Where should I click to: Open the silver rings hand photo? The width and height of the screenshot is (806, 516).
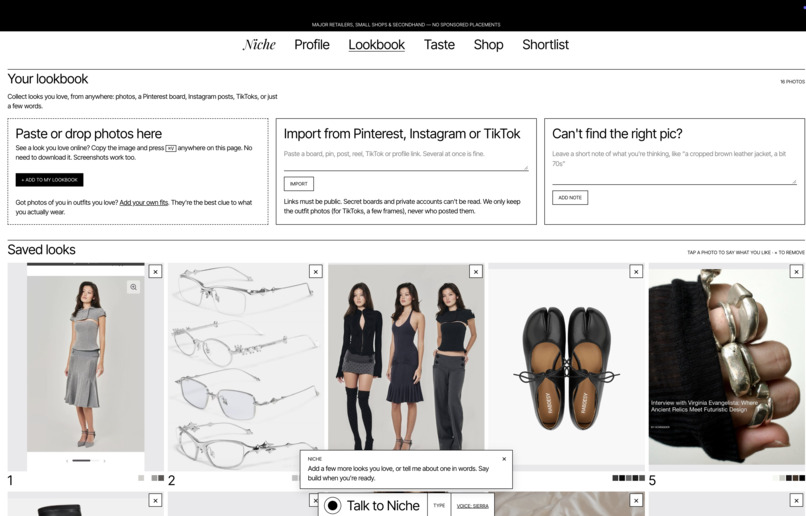(726, 366)
